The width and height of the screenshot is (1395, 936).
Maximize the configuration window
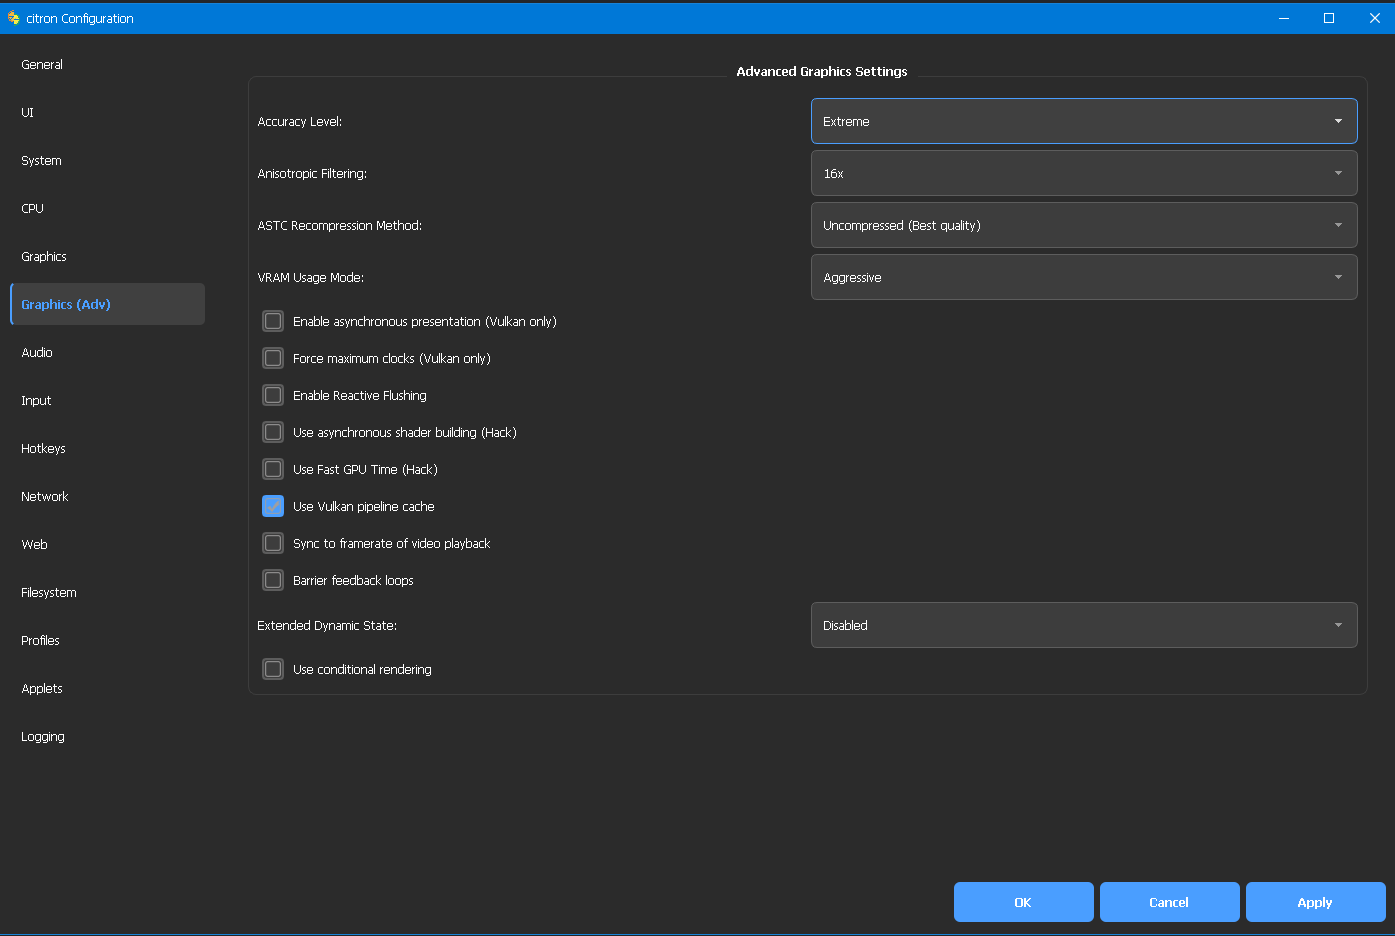(x=1329, y=18)
